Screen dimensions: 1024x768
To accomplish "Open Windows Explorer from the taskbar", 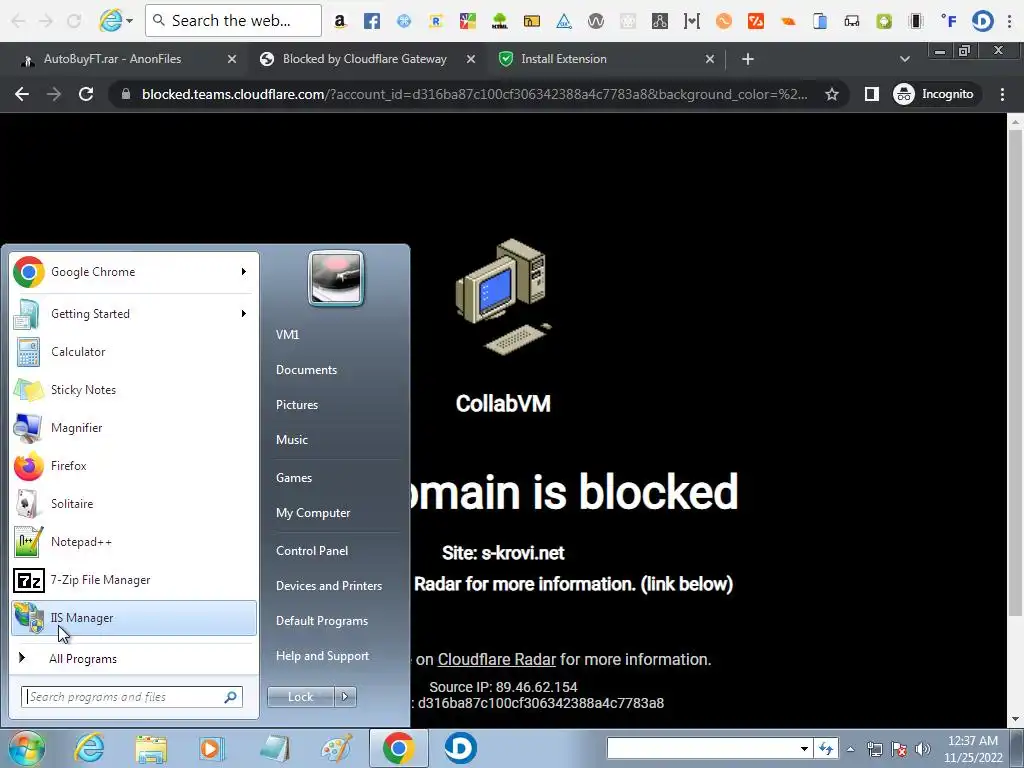I will coord(151,748).
